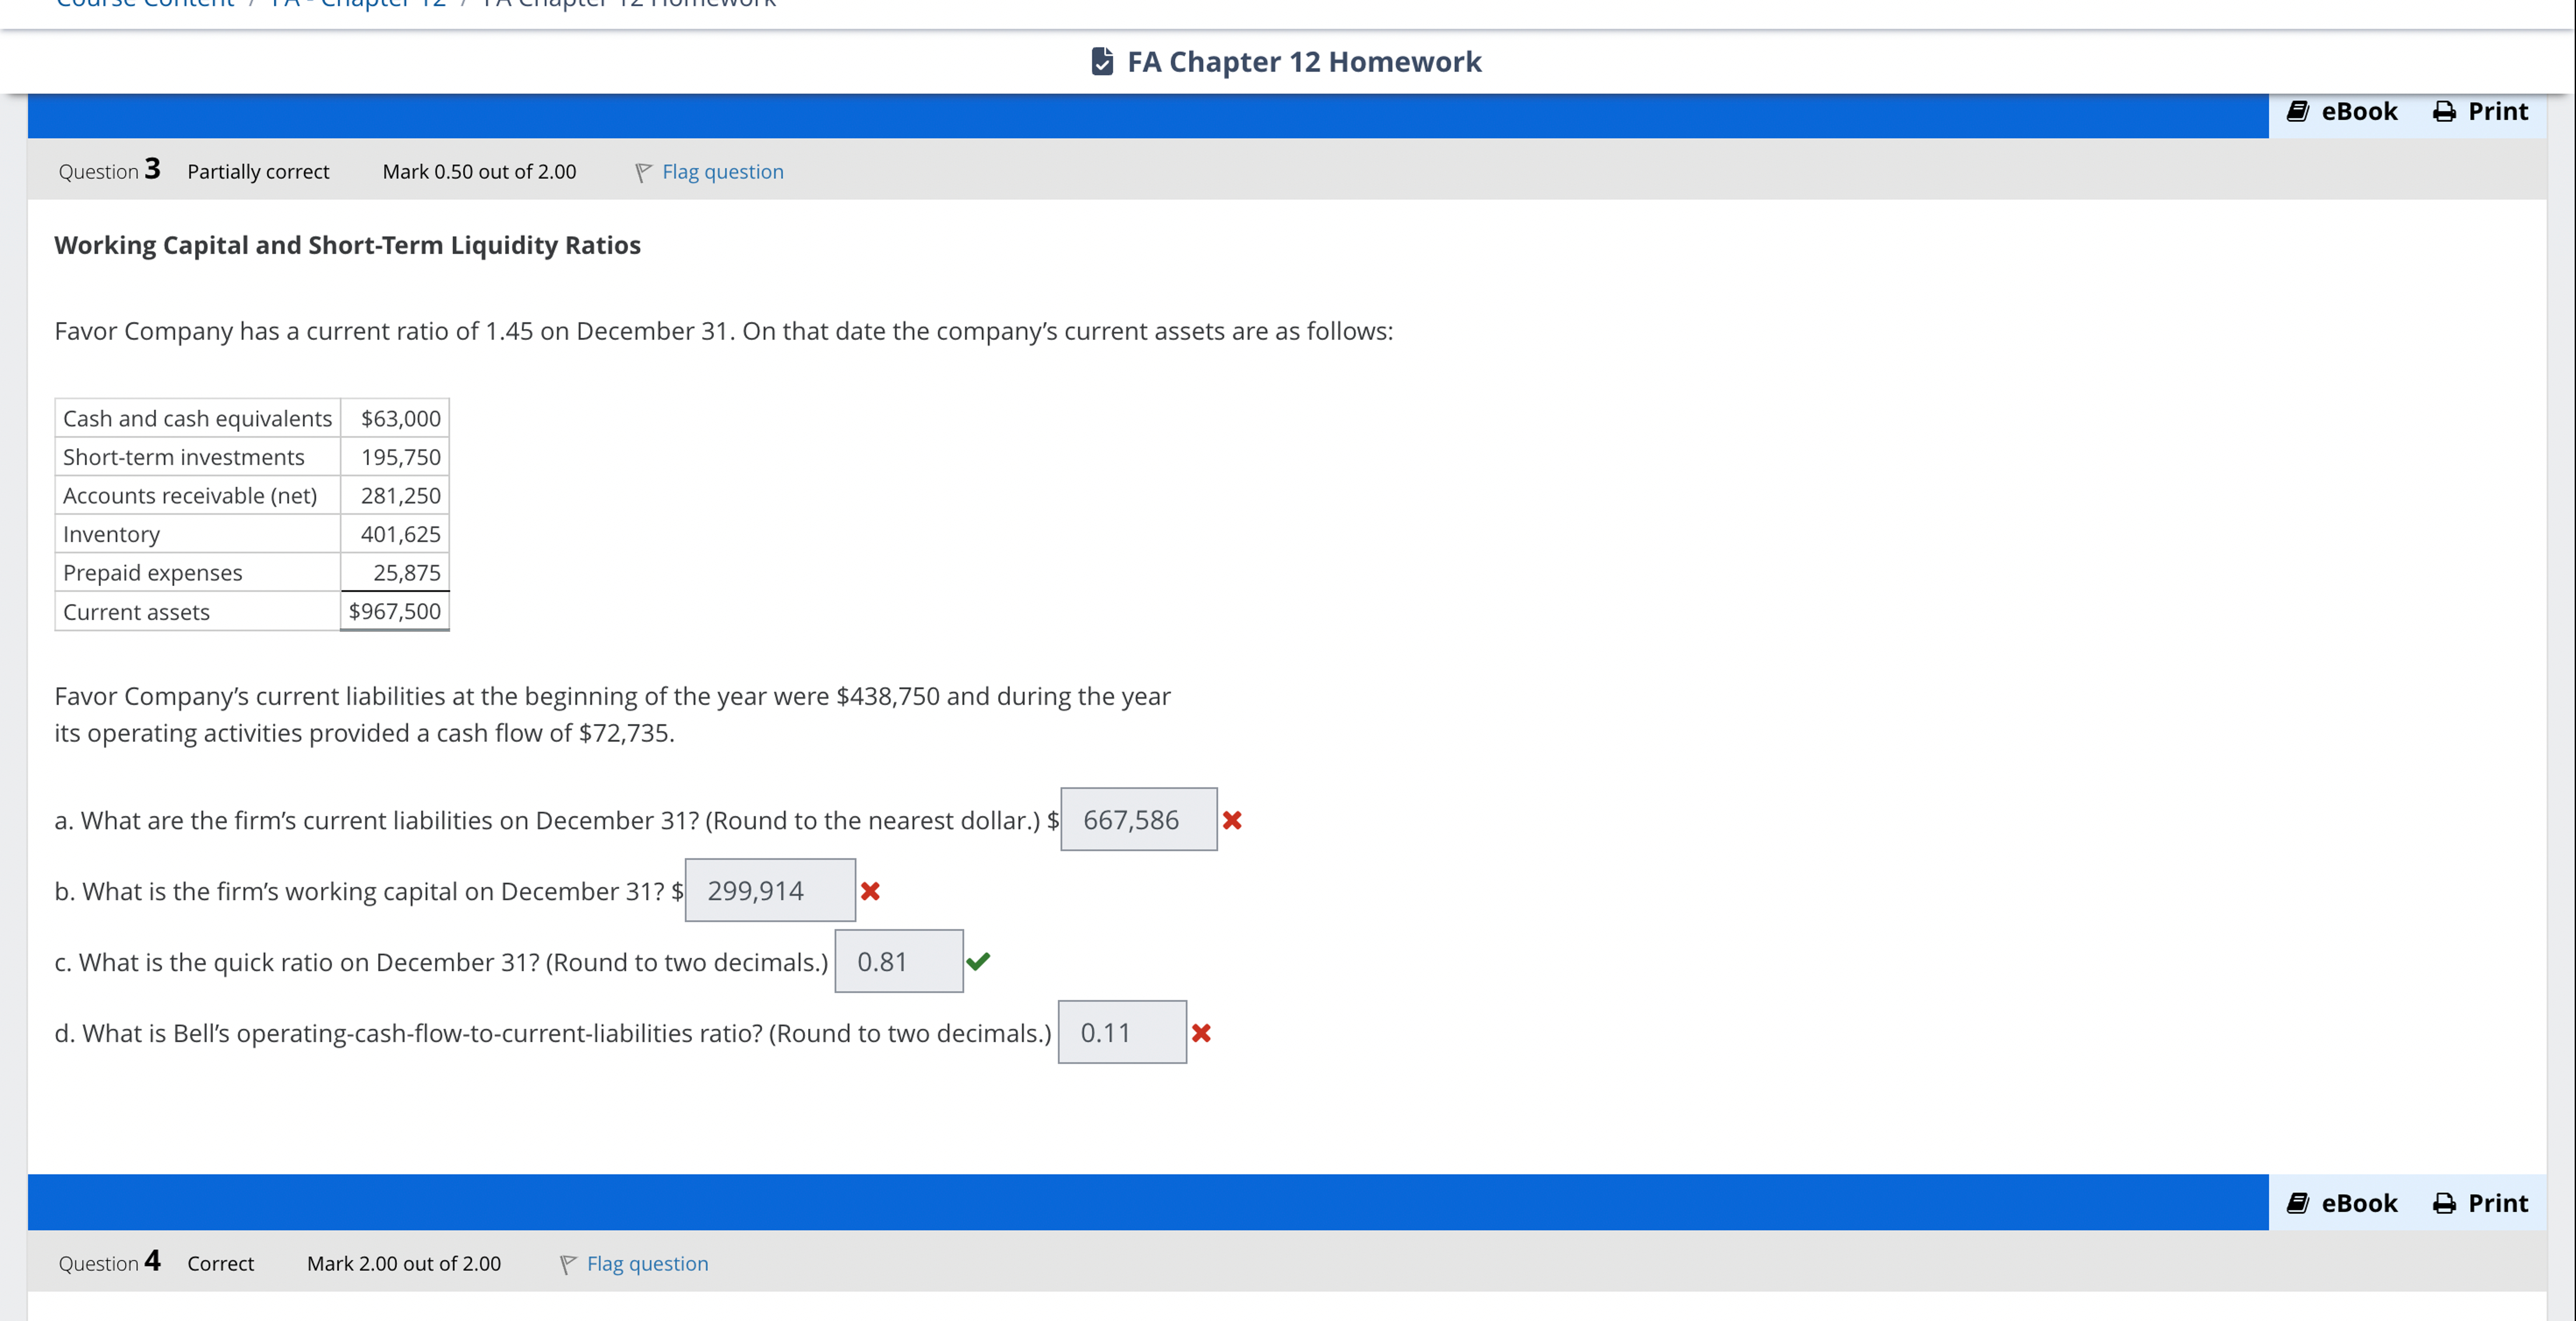
Task: Click the eBook icon in top bar
Action: (2297, 111)
